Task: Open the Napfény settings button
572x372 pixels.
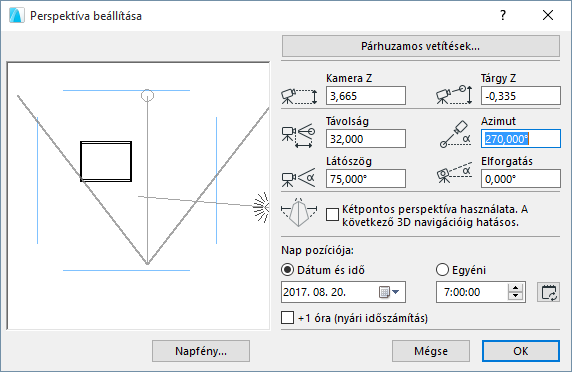Action: tap(201, 351)
